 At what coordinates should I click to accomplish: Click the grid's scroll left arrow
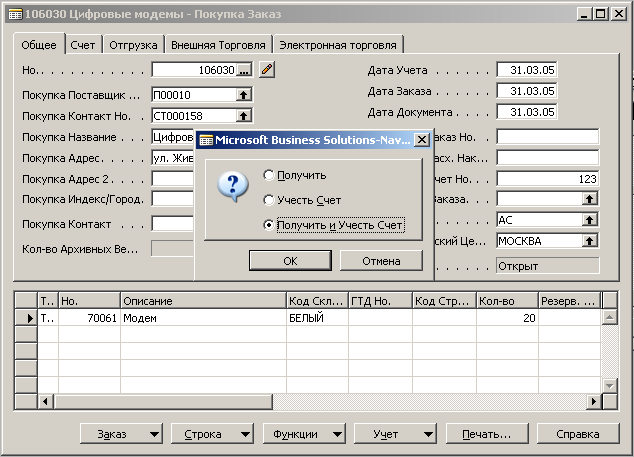(45, 402)
